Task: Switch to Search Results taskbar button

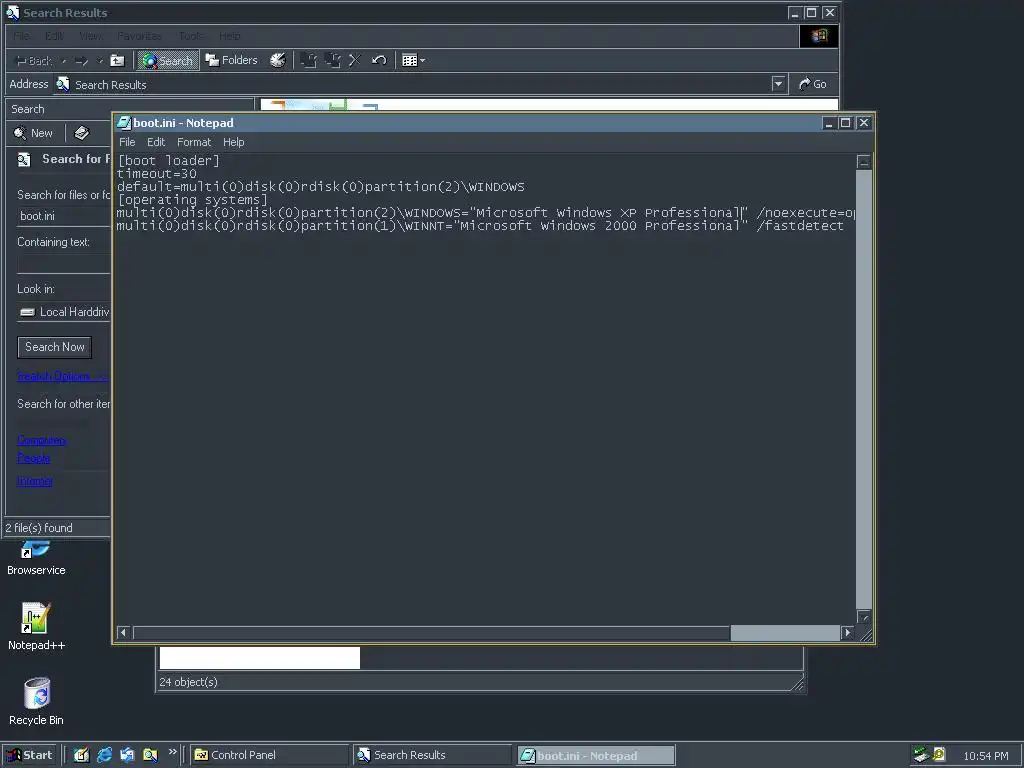Action: 432,756
